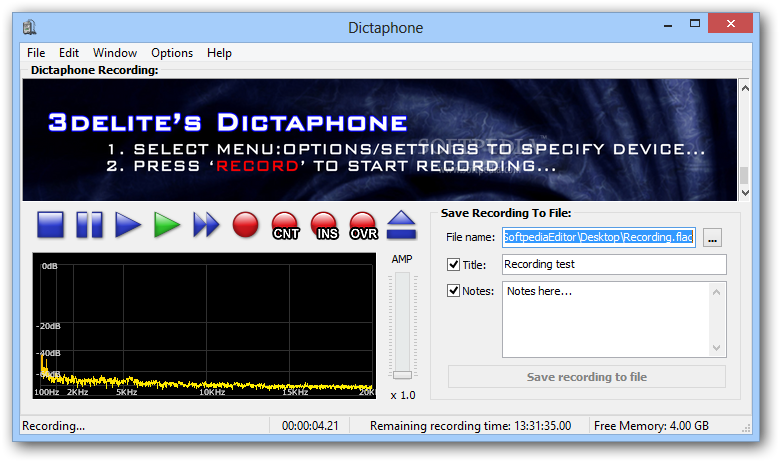Click inside the Notes text area

pos(607,319)
